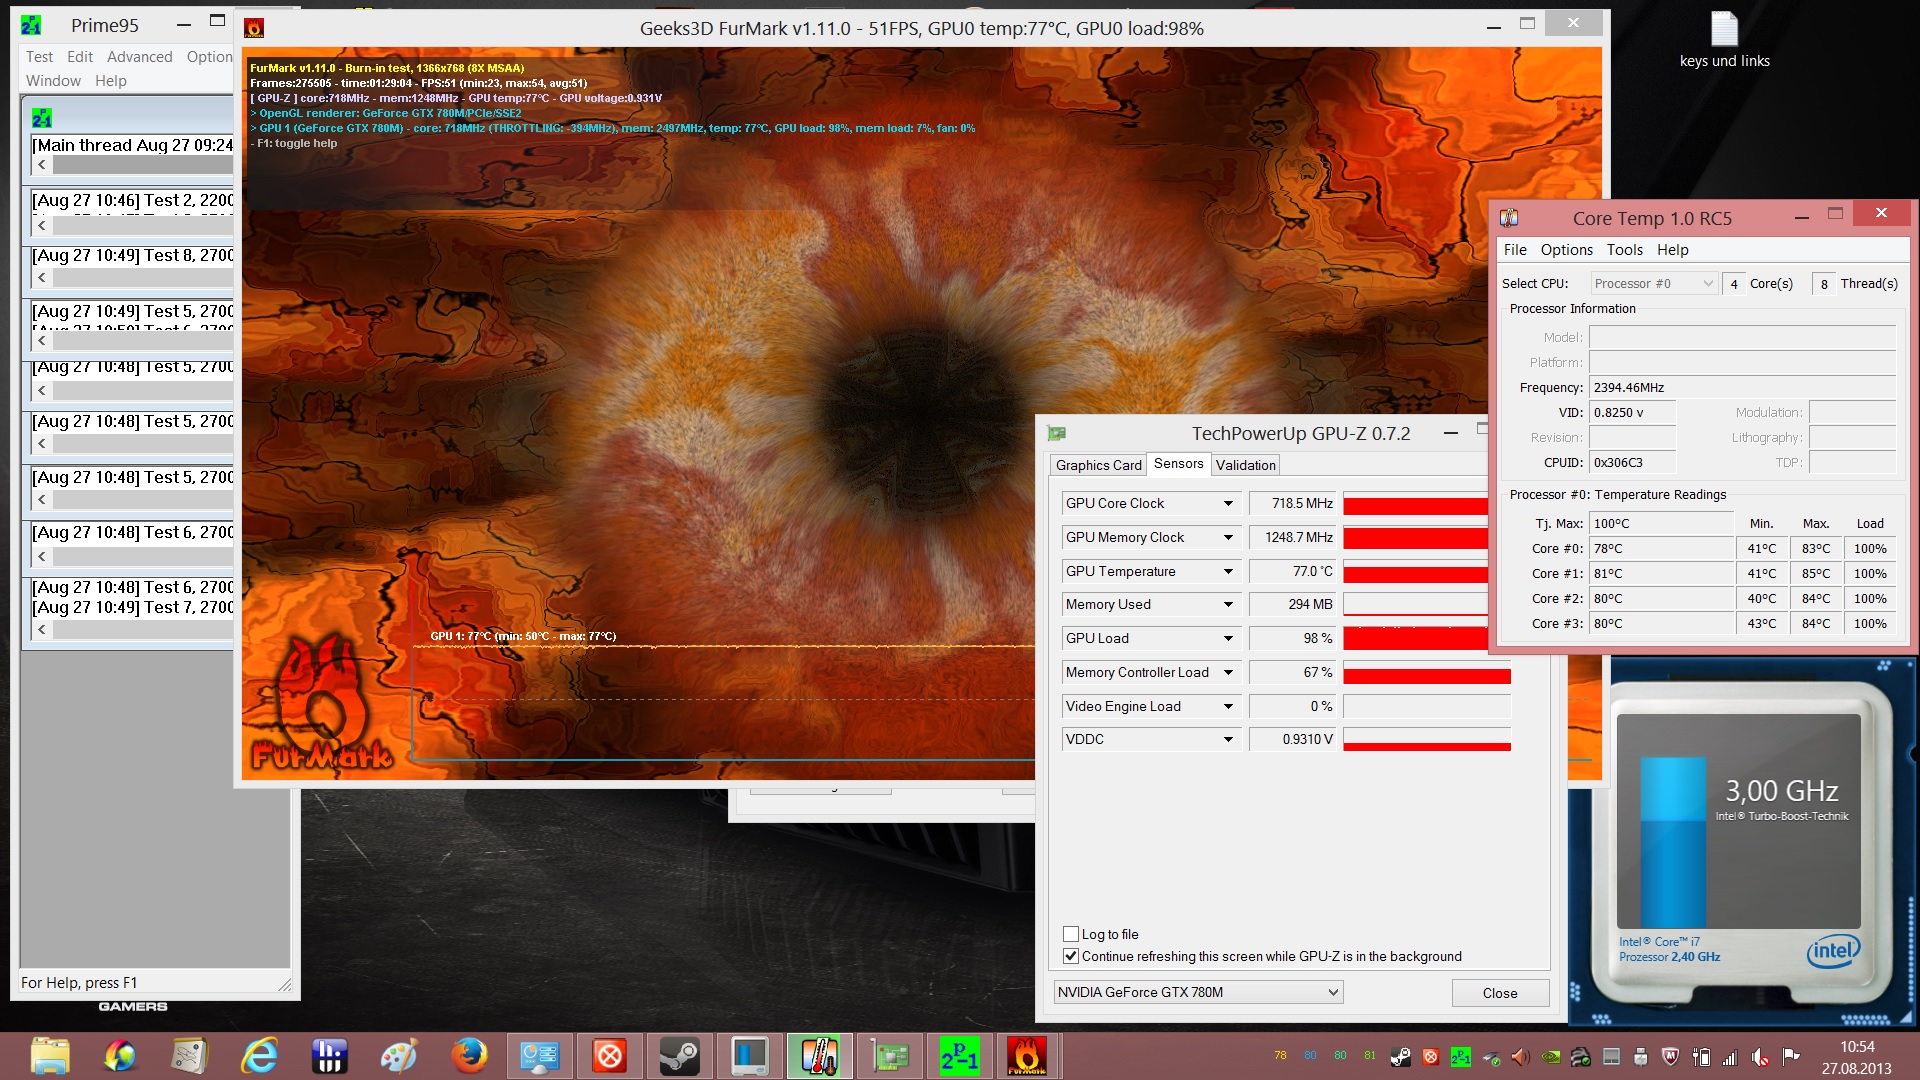
Task: Open Prime95 Window menu
Action: 53,81
